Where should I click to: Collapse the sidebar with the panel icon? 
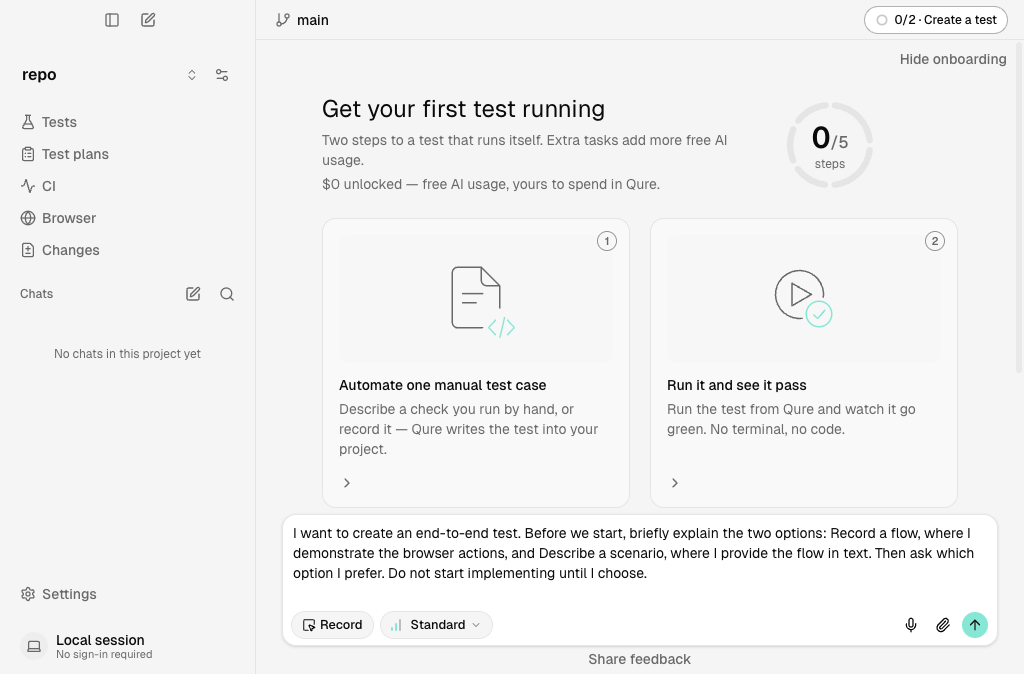[x=112, y=20]
